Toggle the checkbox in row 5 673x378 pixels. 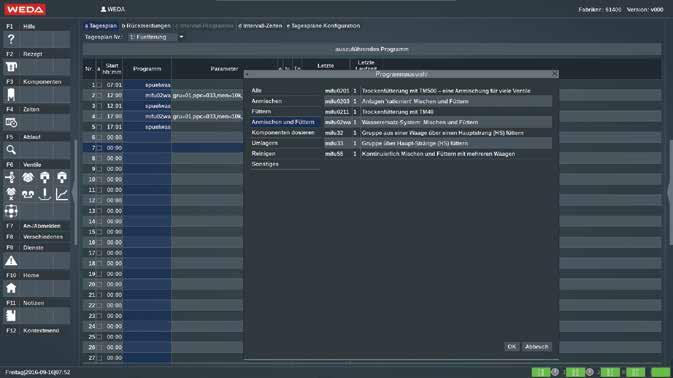tap(99, 127)
